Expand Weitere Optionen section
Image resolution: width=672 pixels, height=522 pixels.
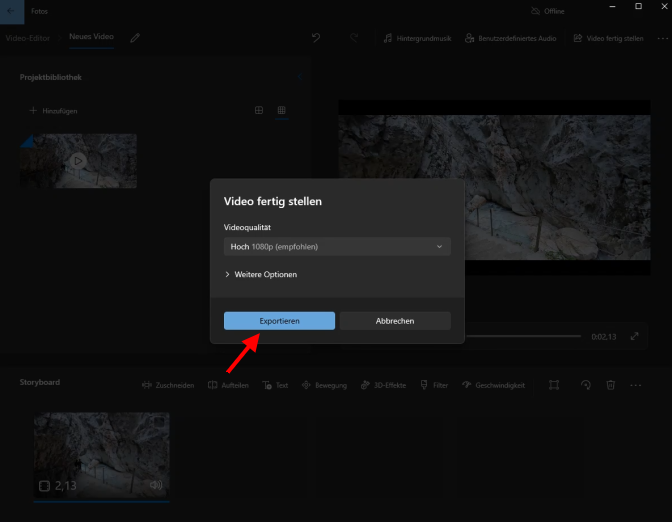[261, 274]
